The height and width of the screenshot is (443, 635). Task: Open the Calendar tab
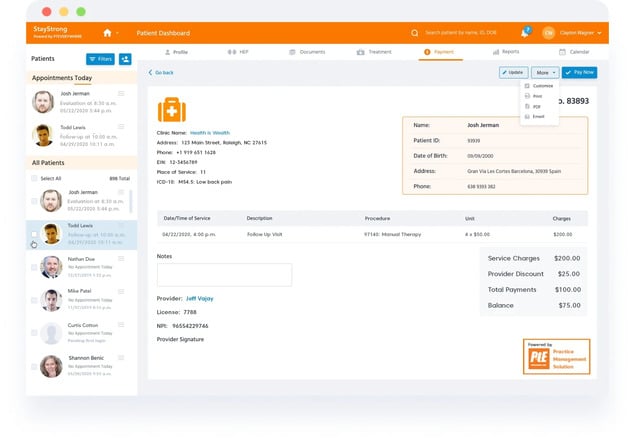click(574, 52)
